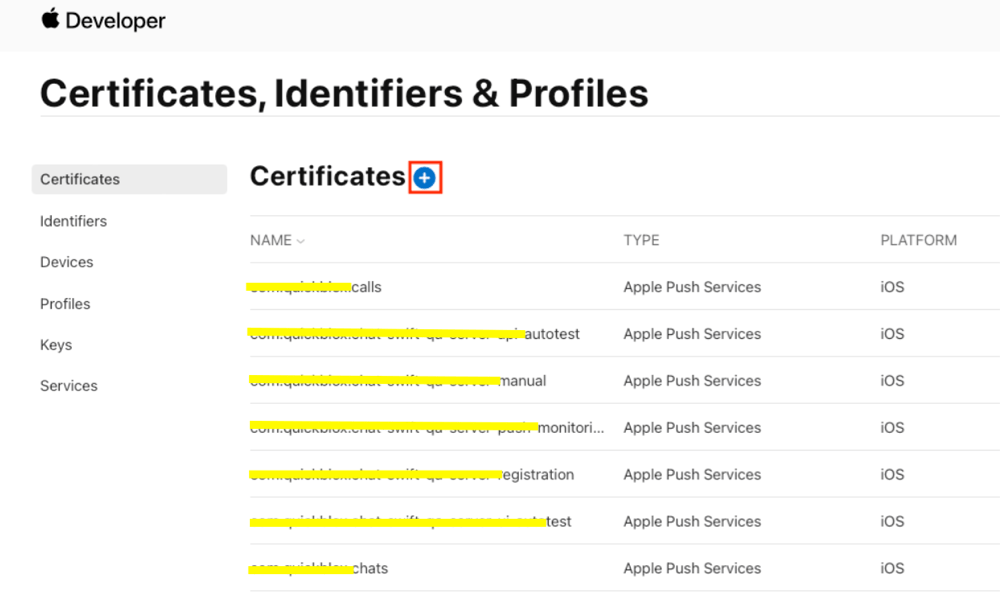Sort by the NAME column chevron
This screenshot has height=600, width=1000.
[300, 241]
